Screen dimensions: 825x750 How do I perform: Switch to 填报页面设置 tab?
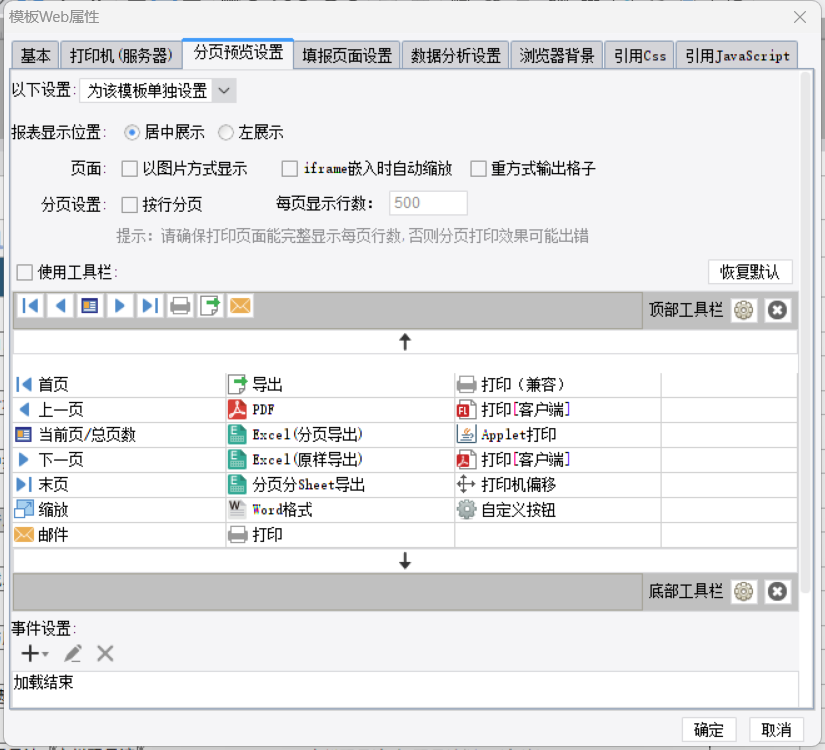coord(347,55)
